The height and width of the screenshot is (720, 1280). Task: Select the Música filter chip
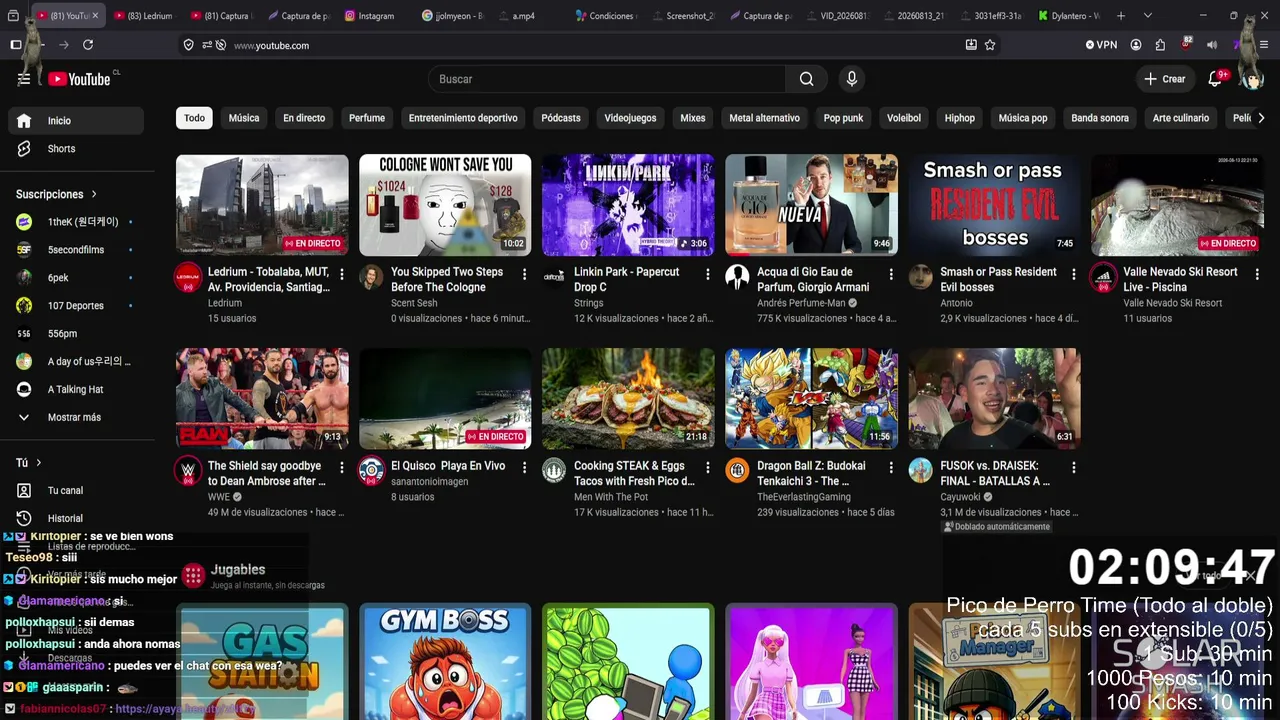coord(244,118)
